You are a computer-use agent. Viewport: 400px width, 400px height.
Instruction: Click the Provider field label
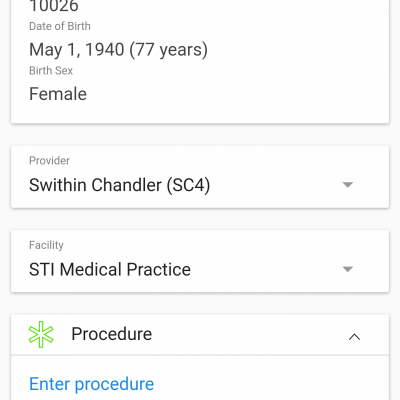(49, 161)
